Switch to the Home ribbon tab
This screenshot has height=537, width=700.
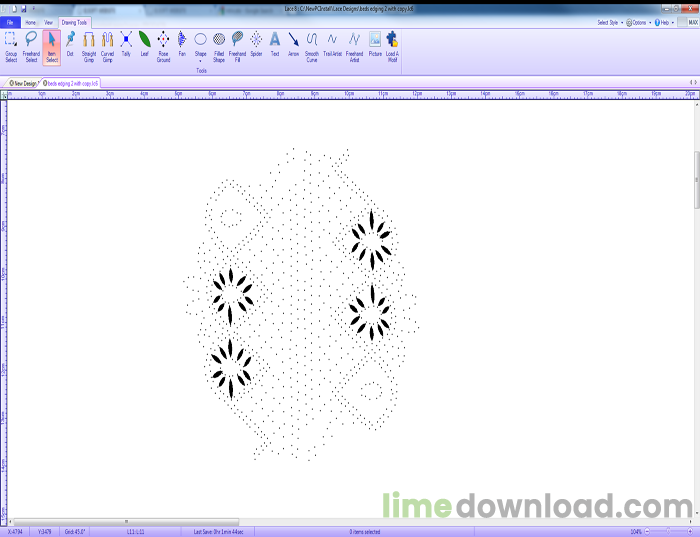(30, 22)
